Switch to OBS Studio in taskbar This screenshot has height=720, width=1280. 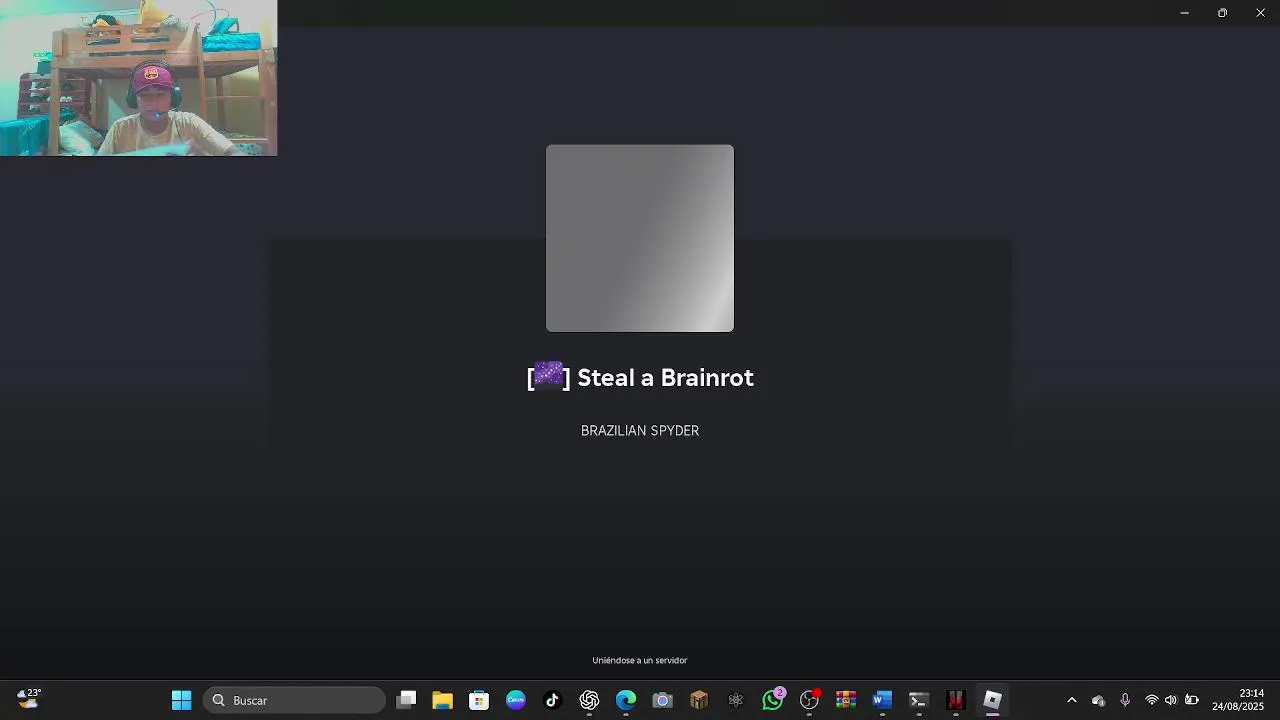point(809,700)
